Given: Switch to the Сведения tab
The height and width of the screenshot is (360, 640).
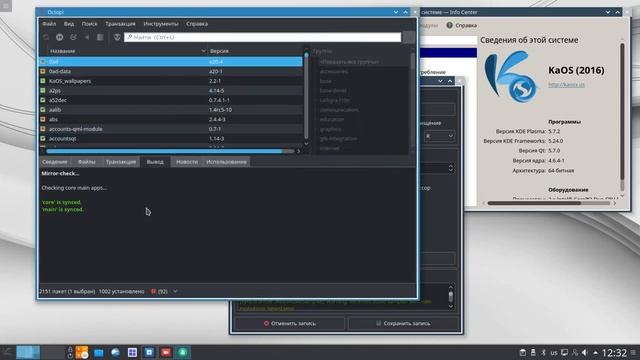Looking at the screenshot, I should pos(55,162).
